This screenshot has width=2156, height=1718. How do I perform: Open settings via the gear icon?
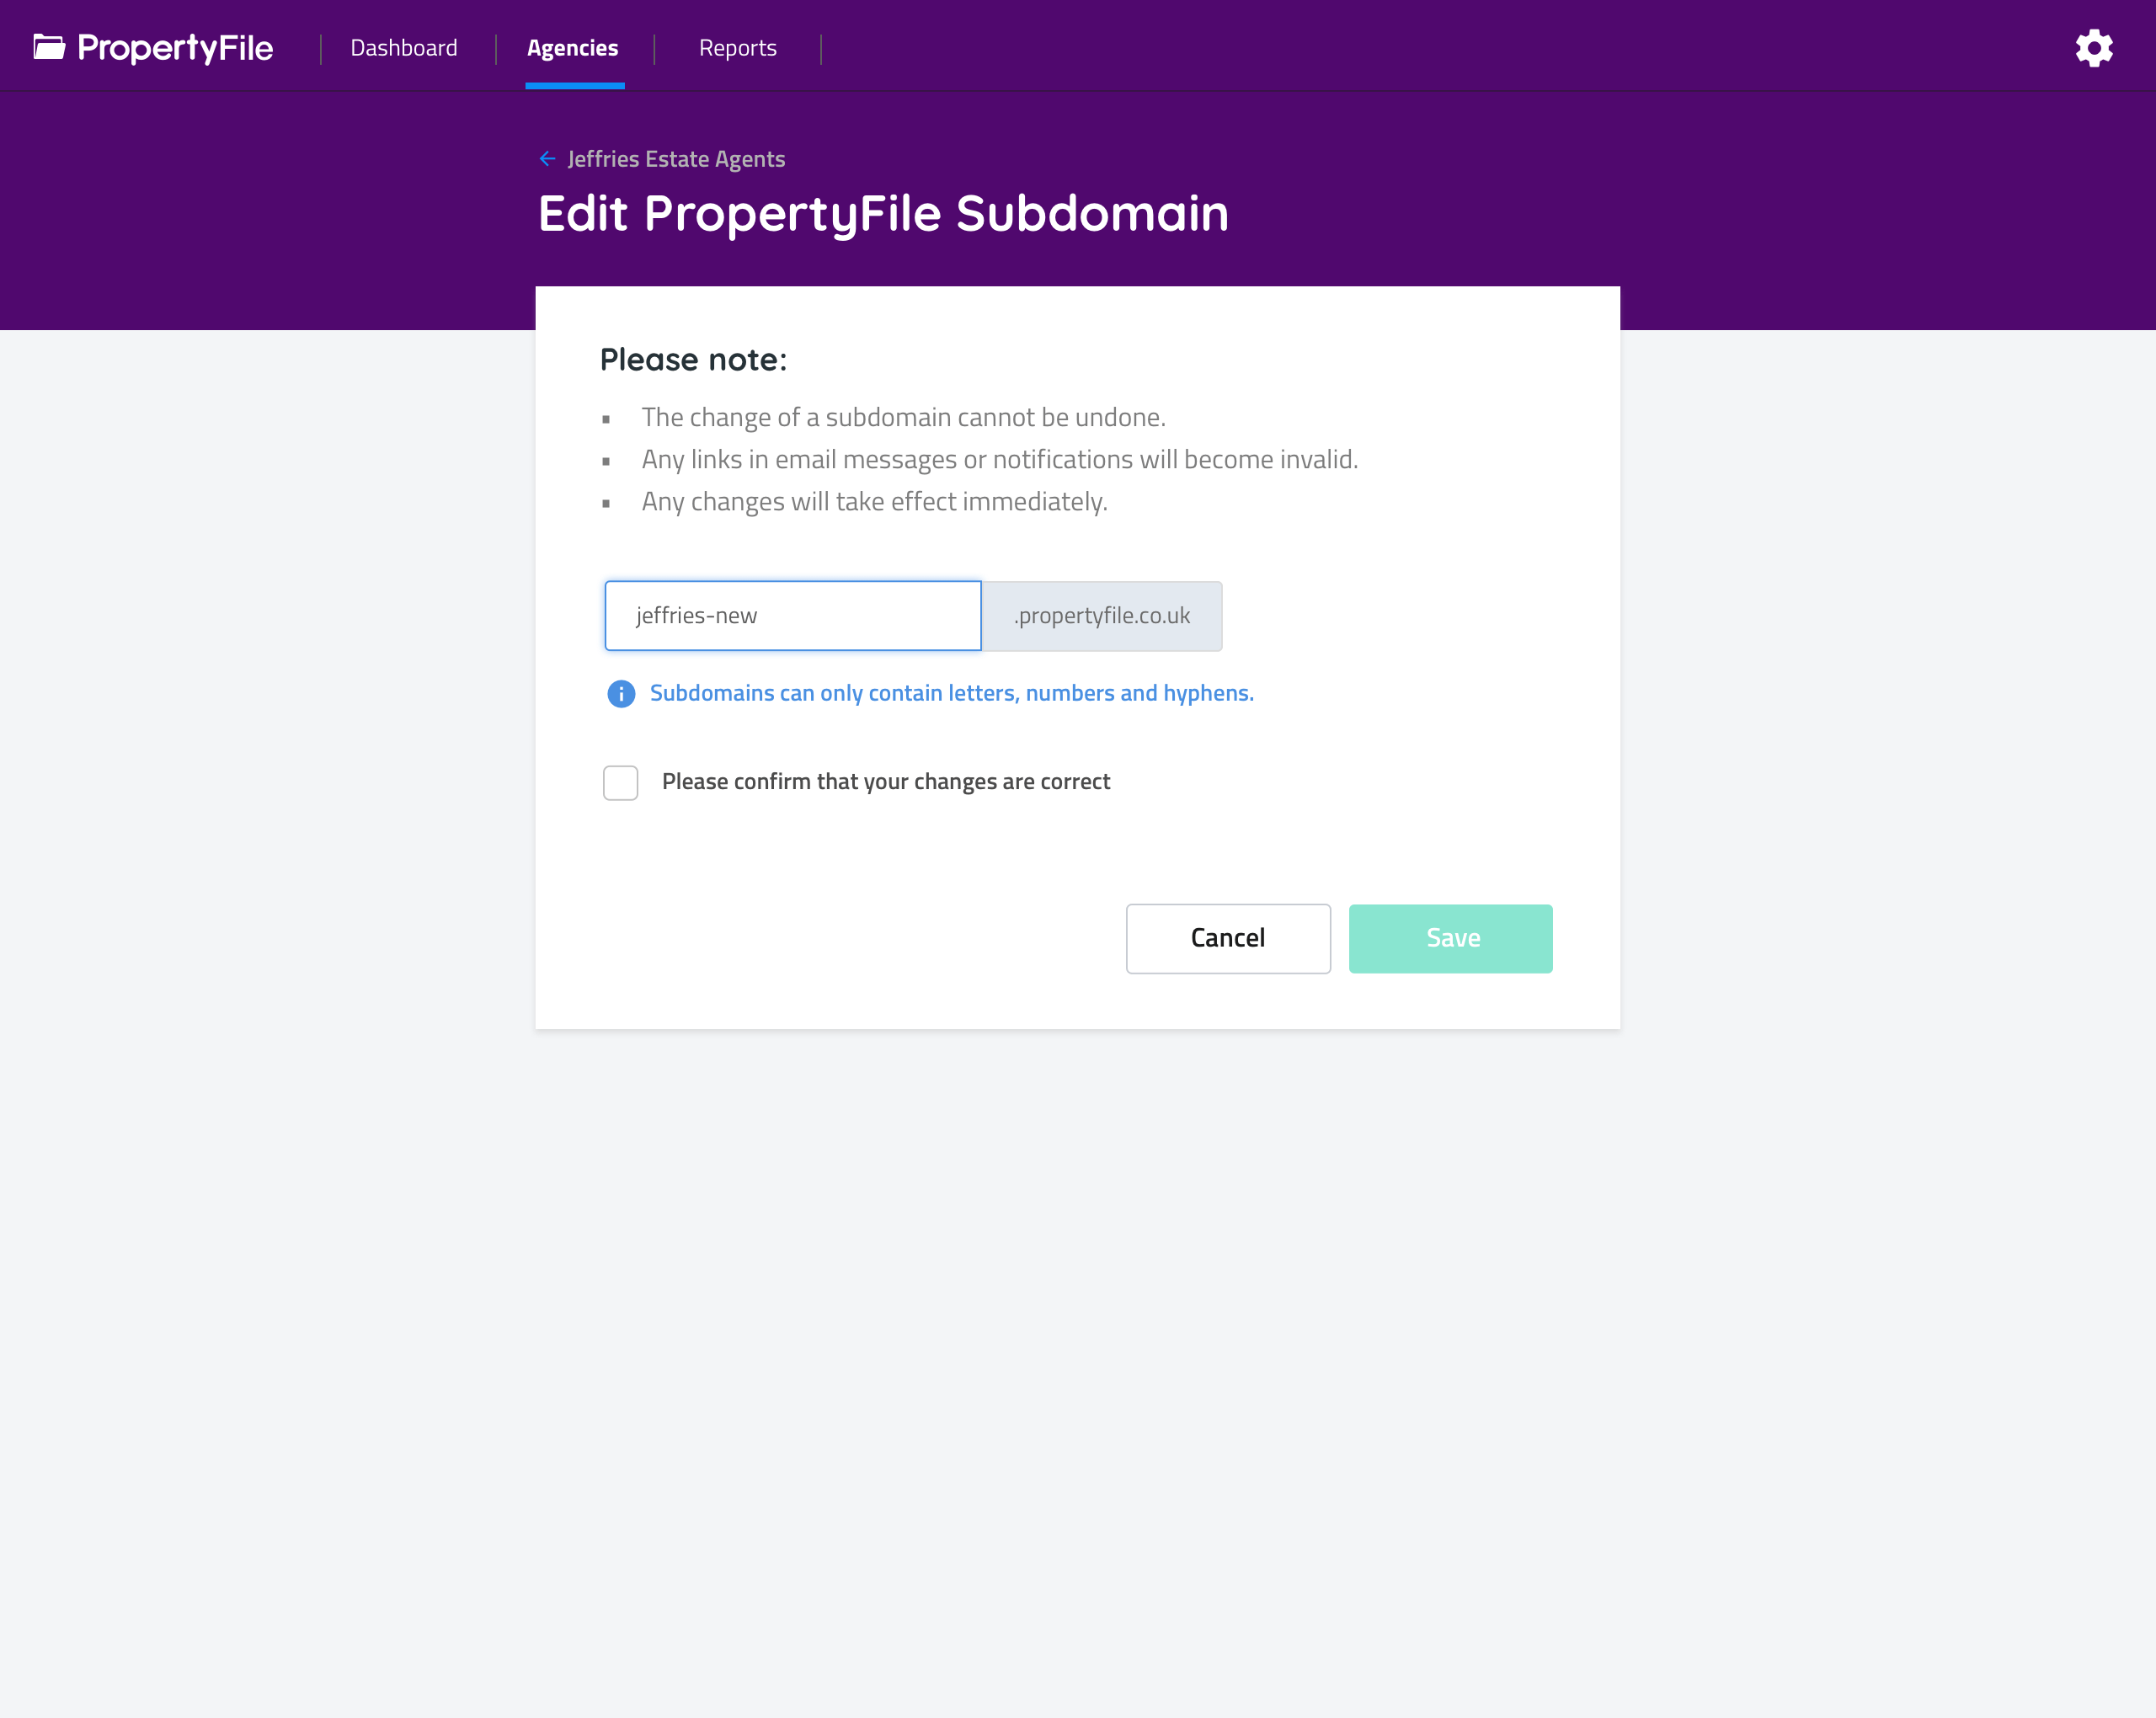point(2093,48)
